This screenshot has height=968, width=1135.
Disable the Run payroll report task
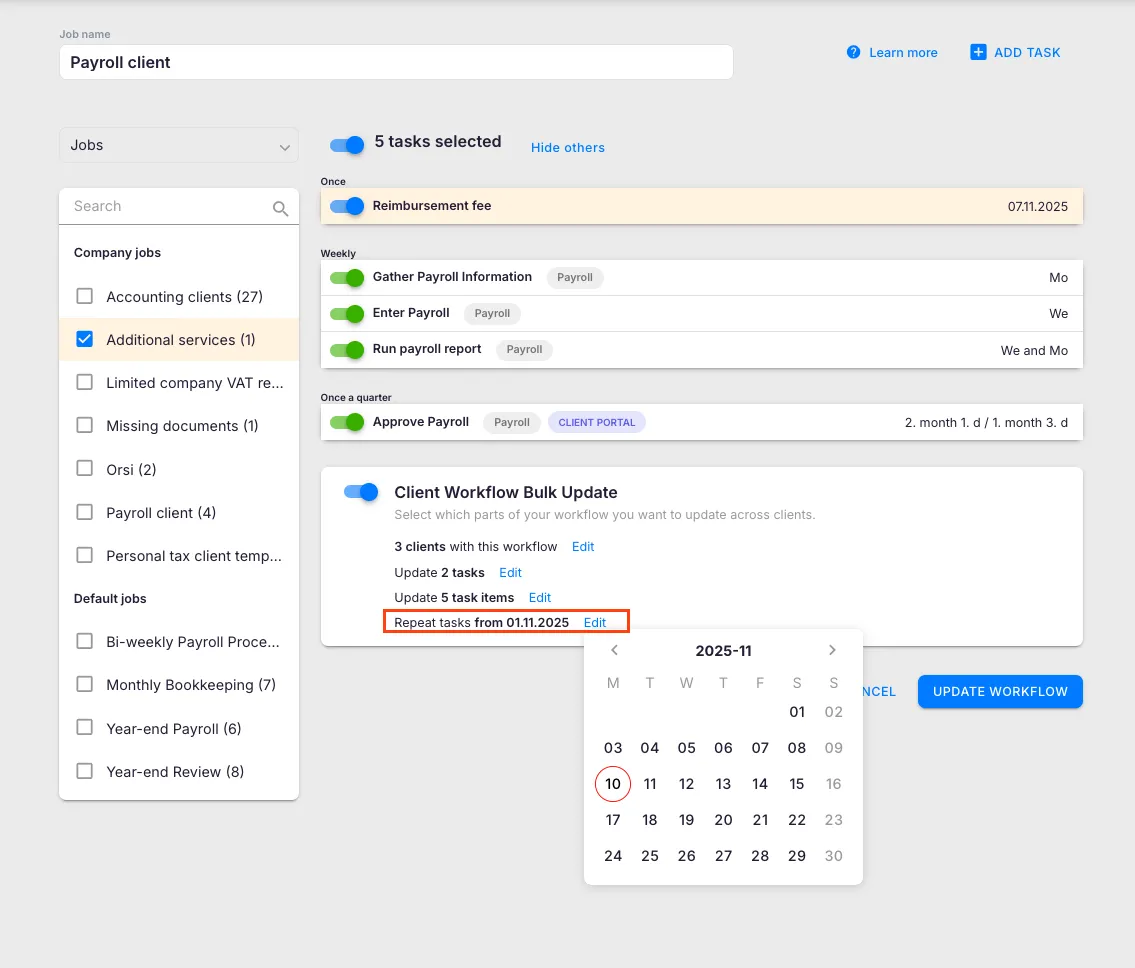[347, 350]
